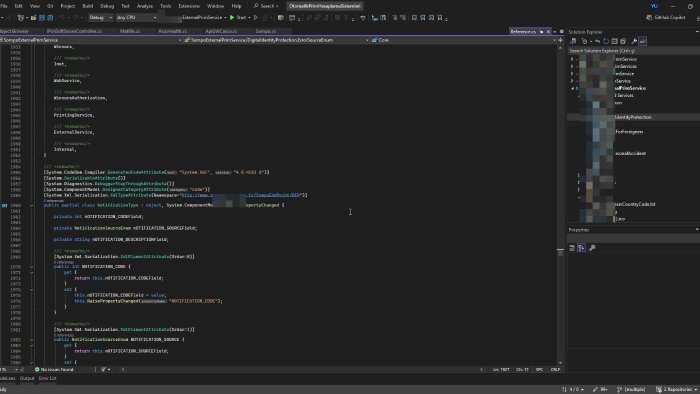The image size is (700, 394).
Task: Collapse the NOTIFICATION_CODE property fold
Action: [x=31, y=267]
